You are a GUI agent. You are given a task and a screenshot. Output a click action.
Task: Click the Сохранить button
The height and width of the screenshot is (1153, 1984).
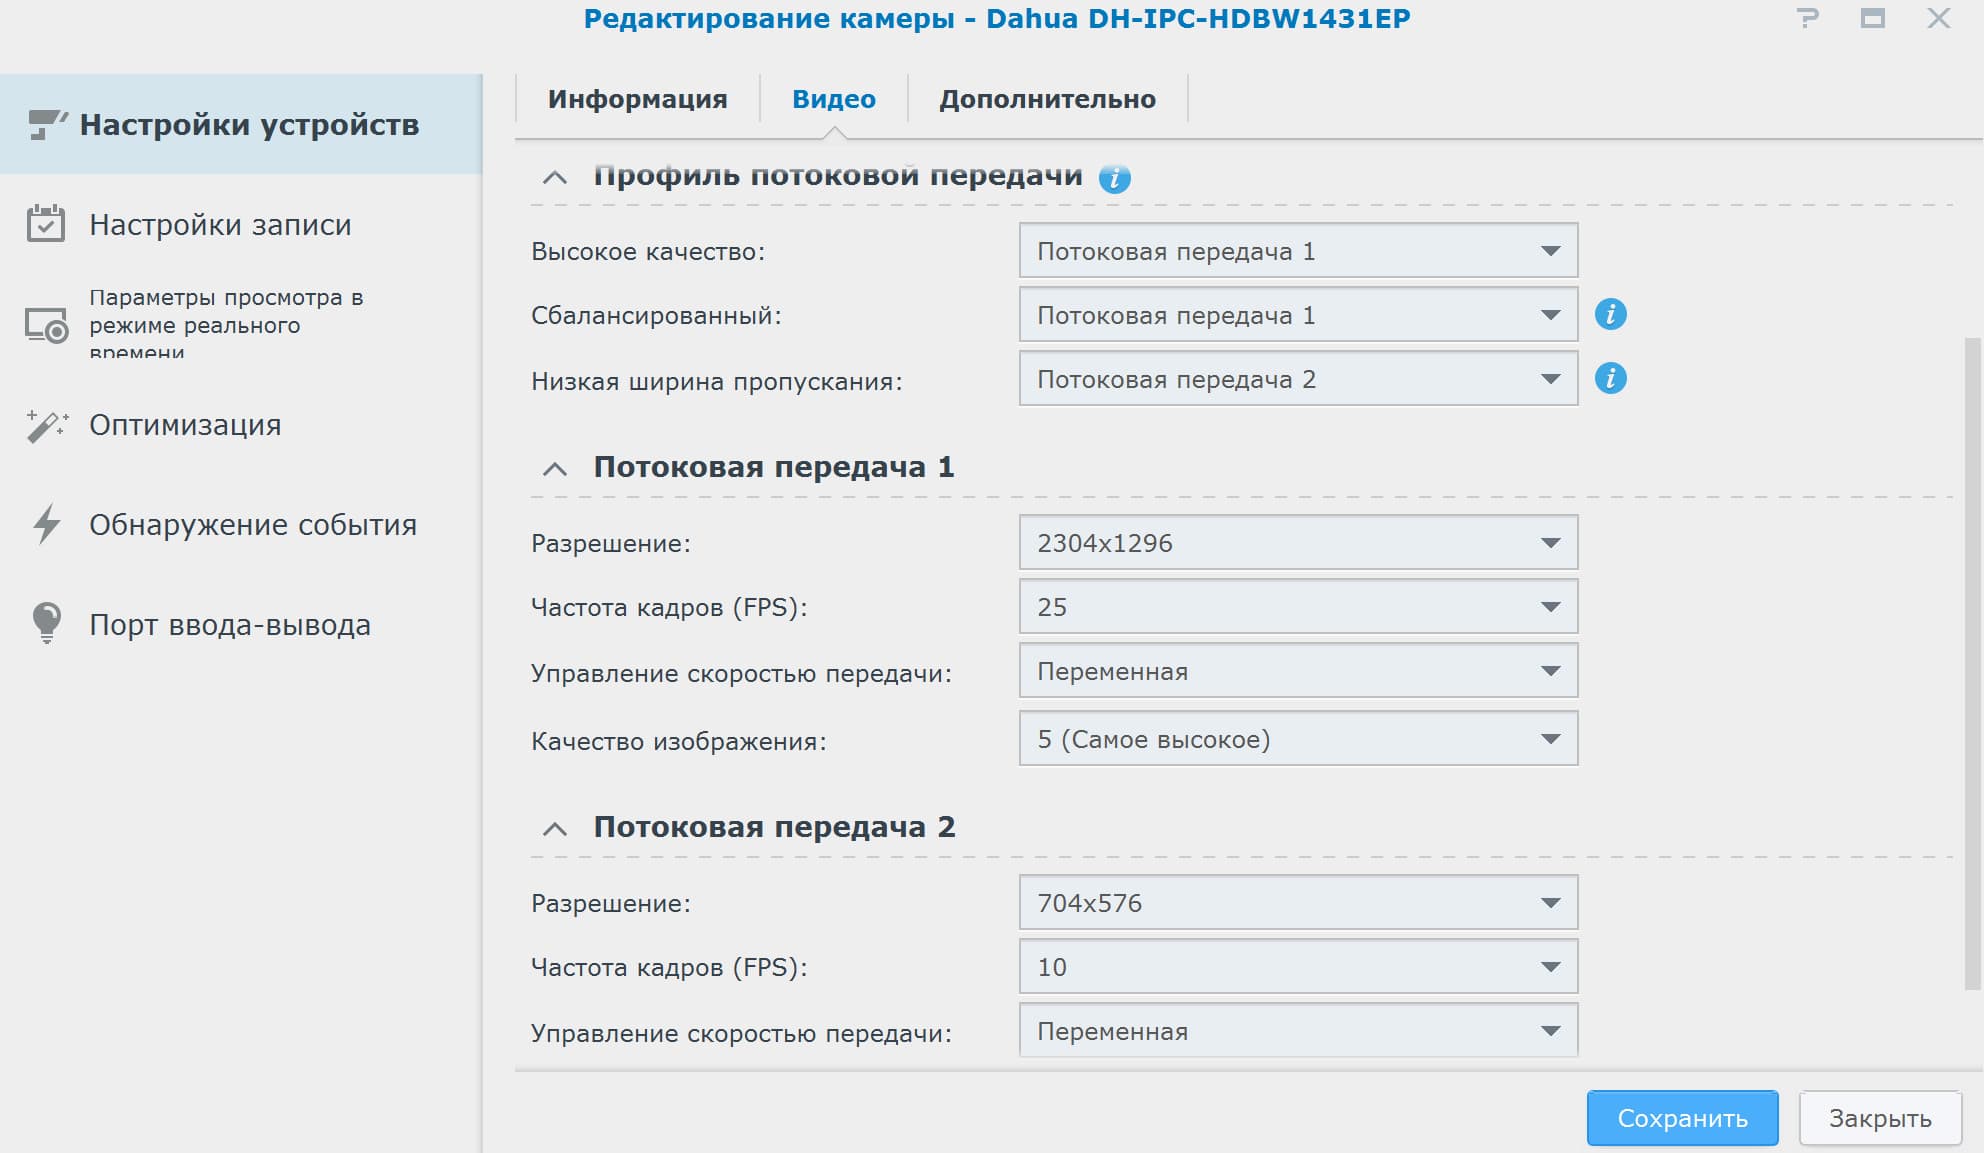tap(1682, 1118)
